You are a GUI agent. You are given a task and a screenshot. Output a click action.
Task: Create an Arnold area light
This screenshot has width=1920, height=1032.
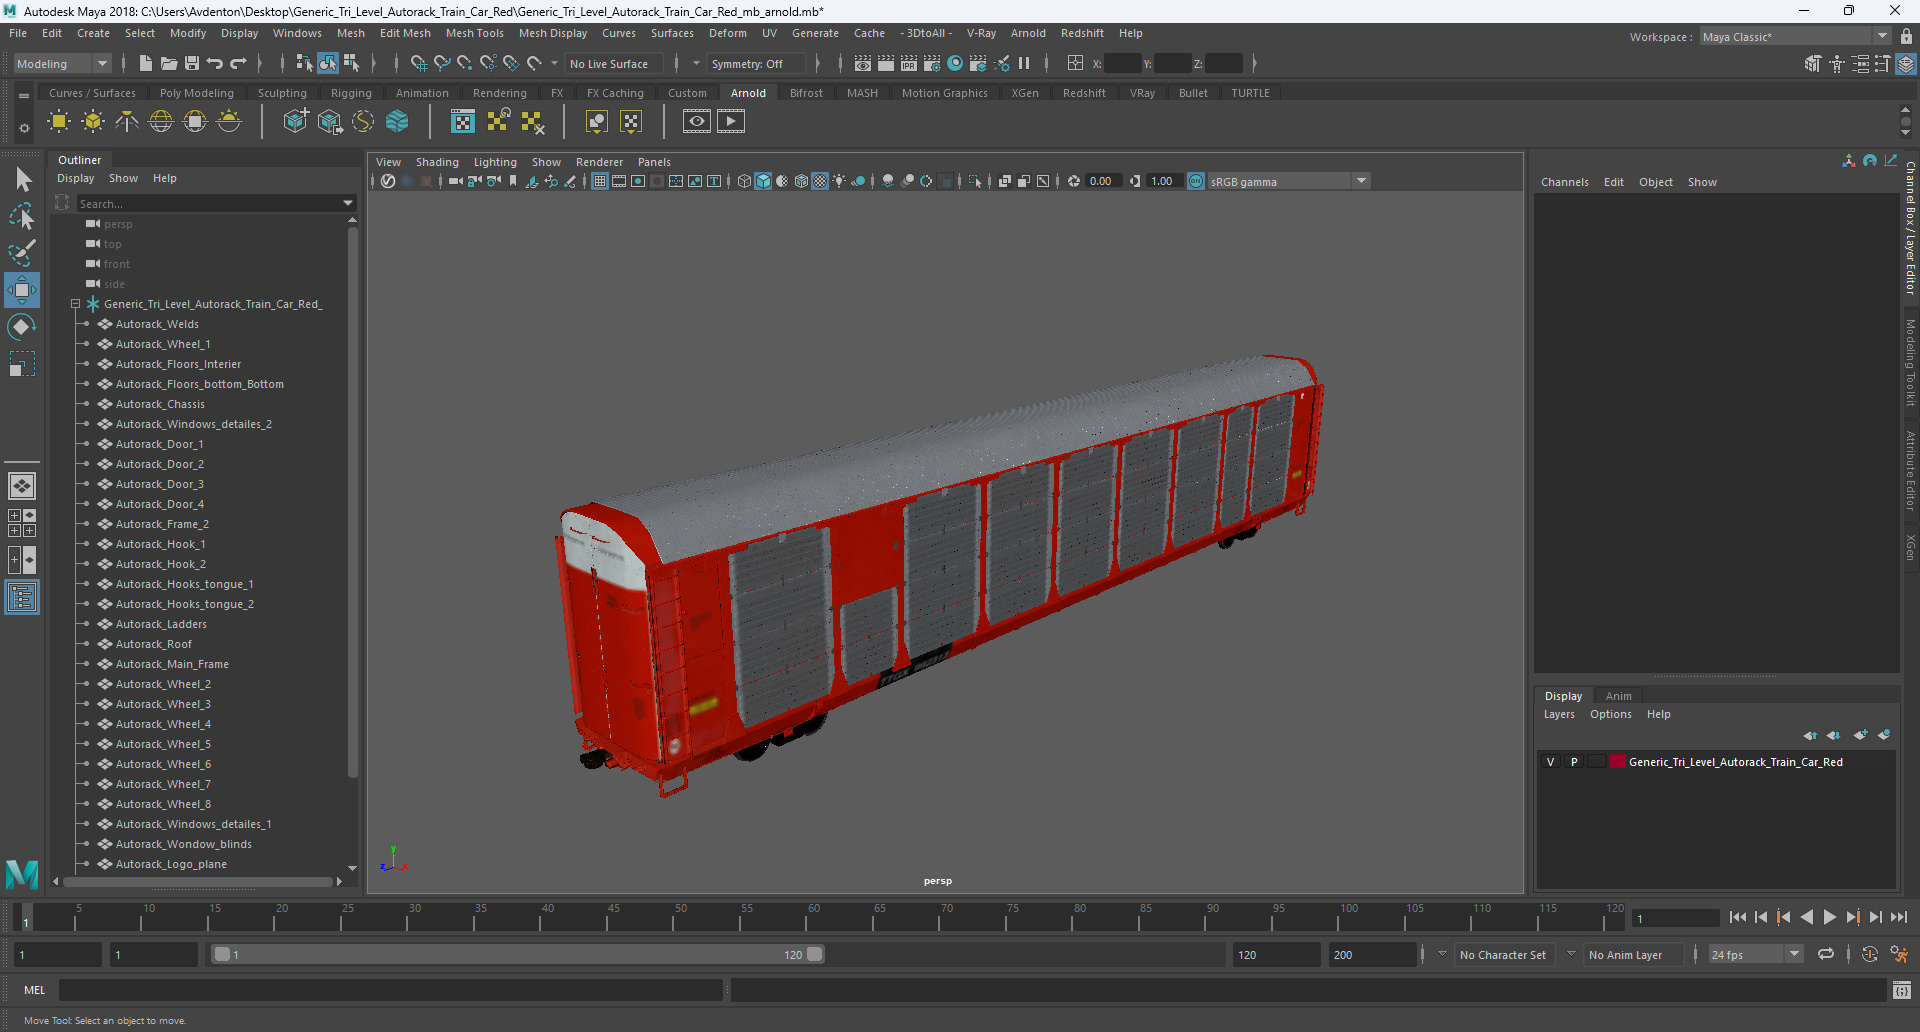coord(59,122)
